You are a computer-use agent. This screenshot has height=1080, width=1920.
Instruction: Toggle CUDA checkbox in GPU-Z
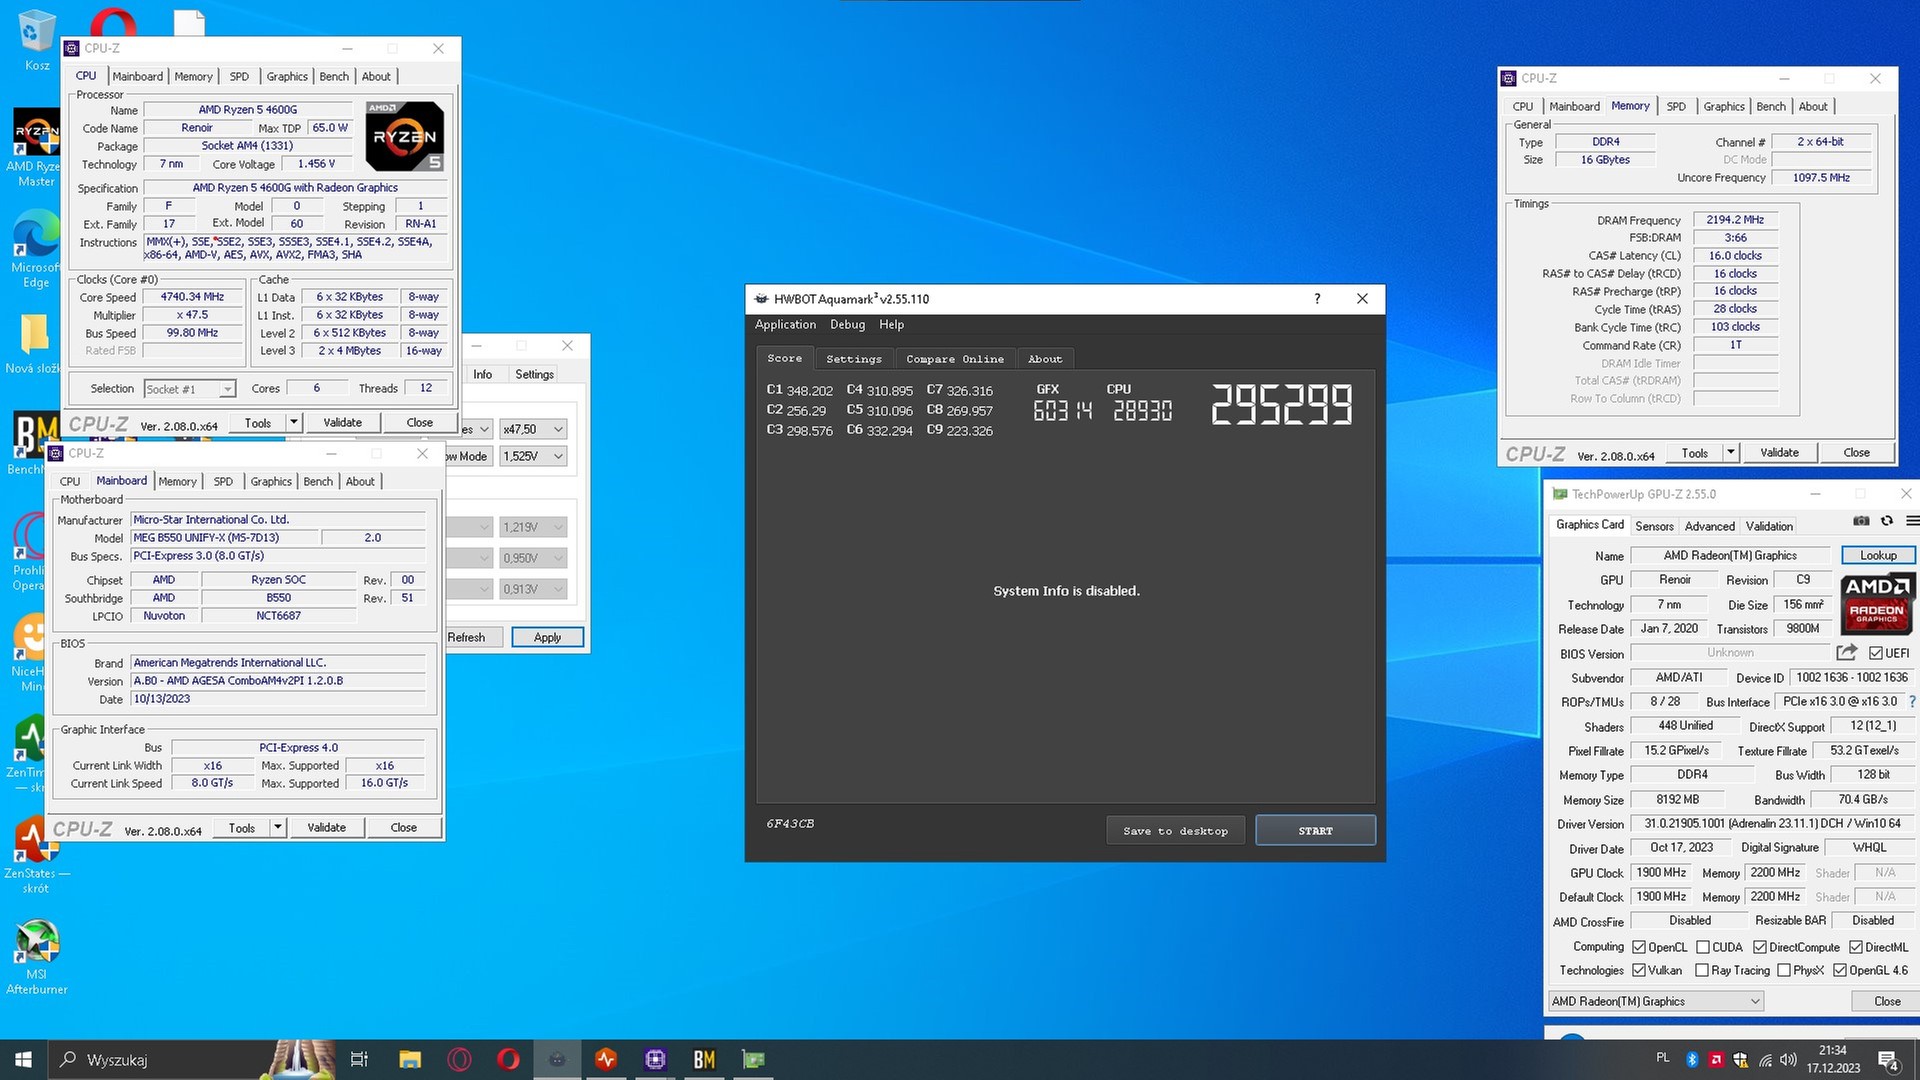pyautogui.click(x=1703, y=947)
